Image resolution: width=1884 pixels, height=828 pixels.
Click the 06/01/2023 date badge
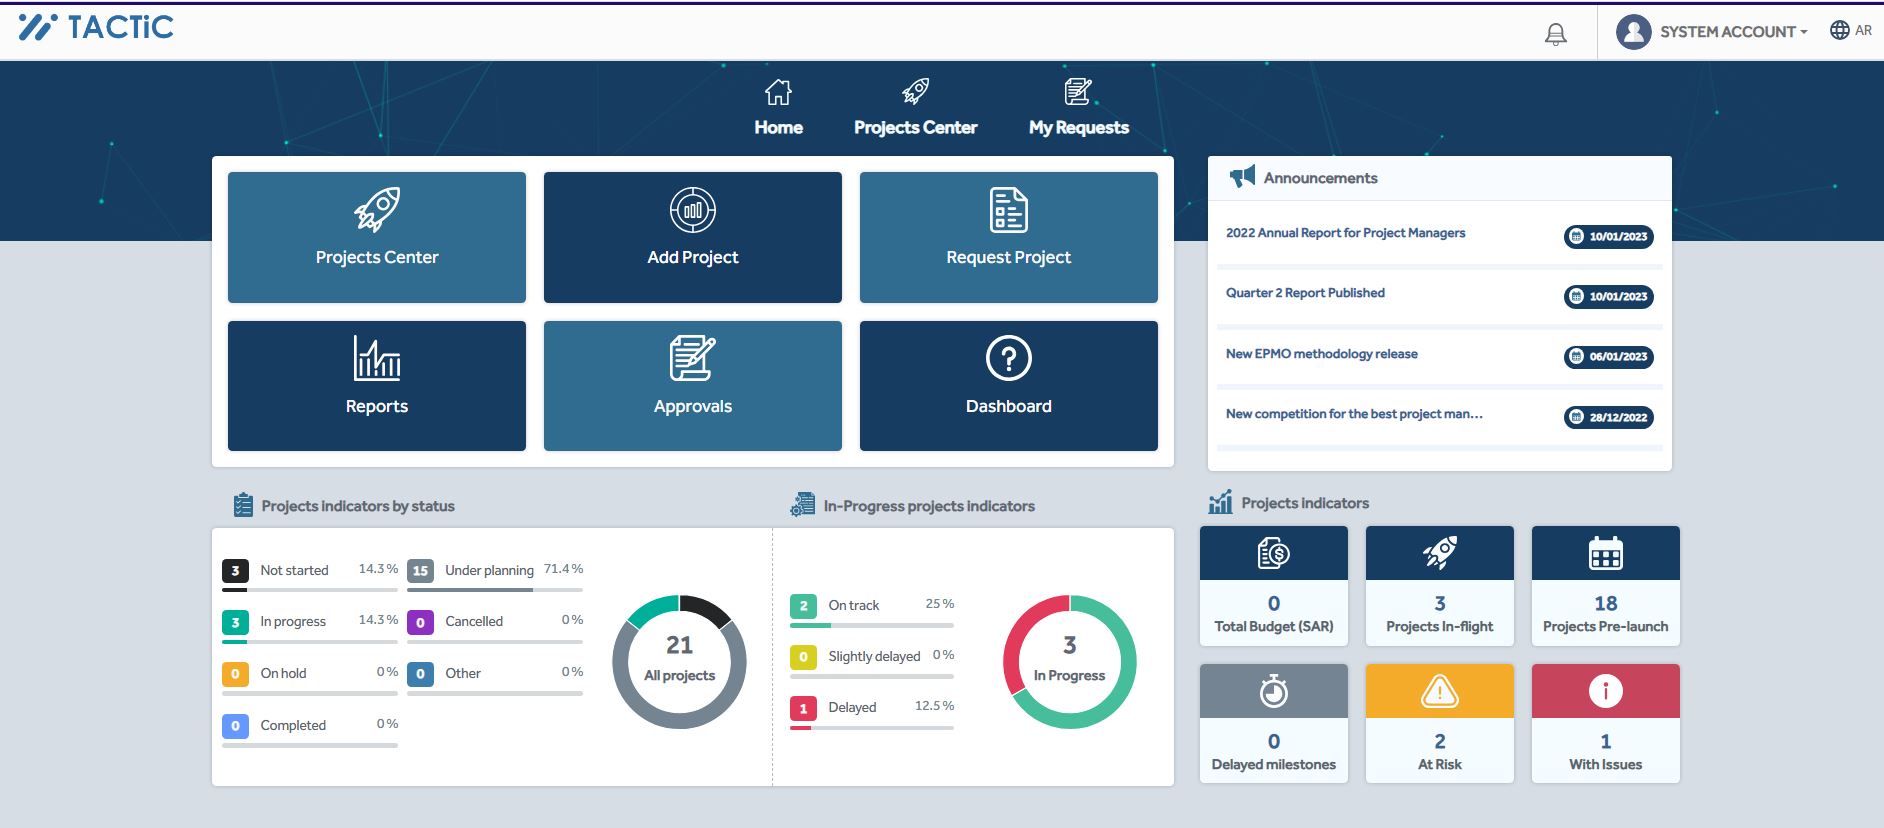click(x=1609, y=357)
